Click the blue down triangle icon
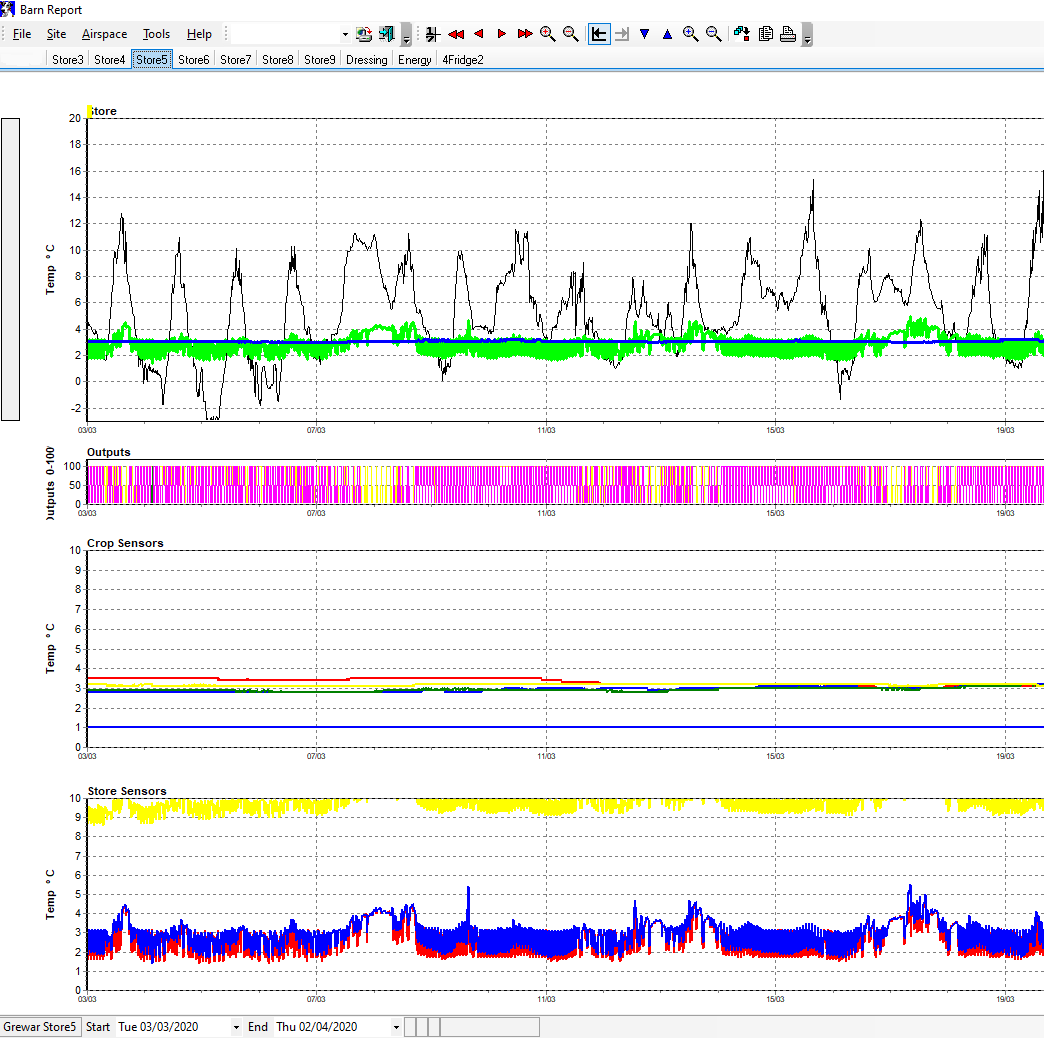 645,34
